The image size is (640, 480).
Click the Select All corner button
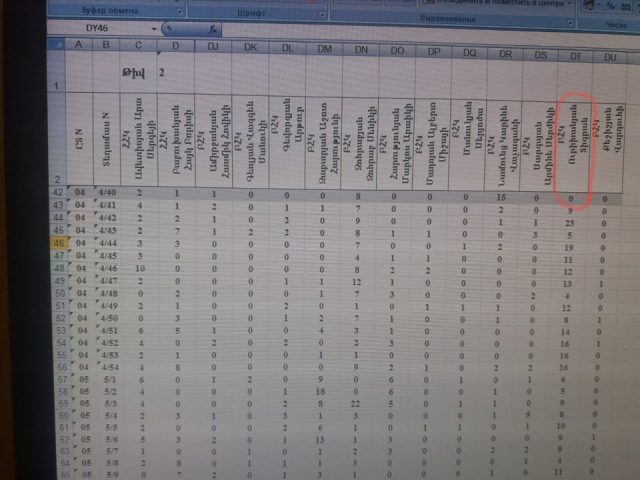[x=53, y=45]
